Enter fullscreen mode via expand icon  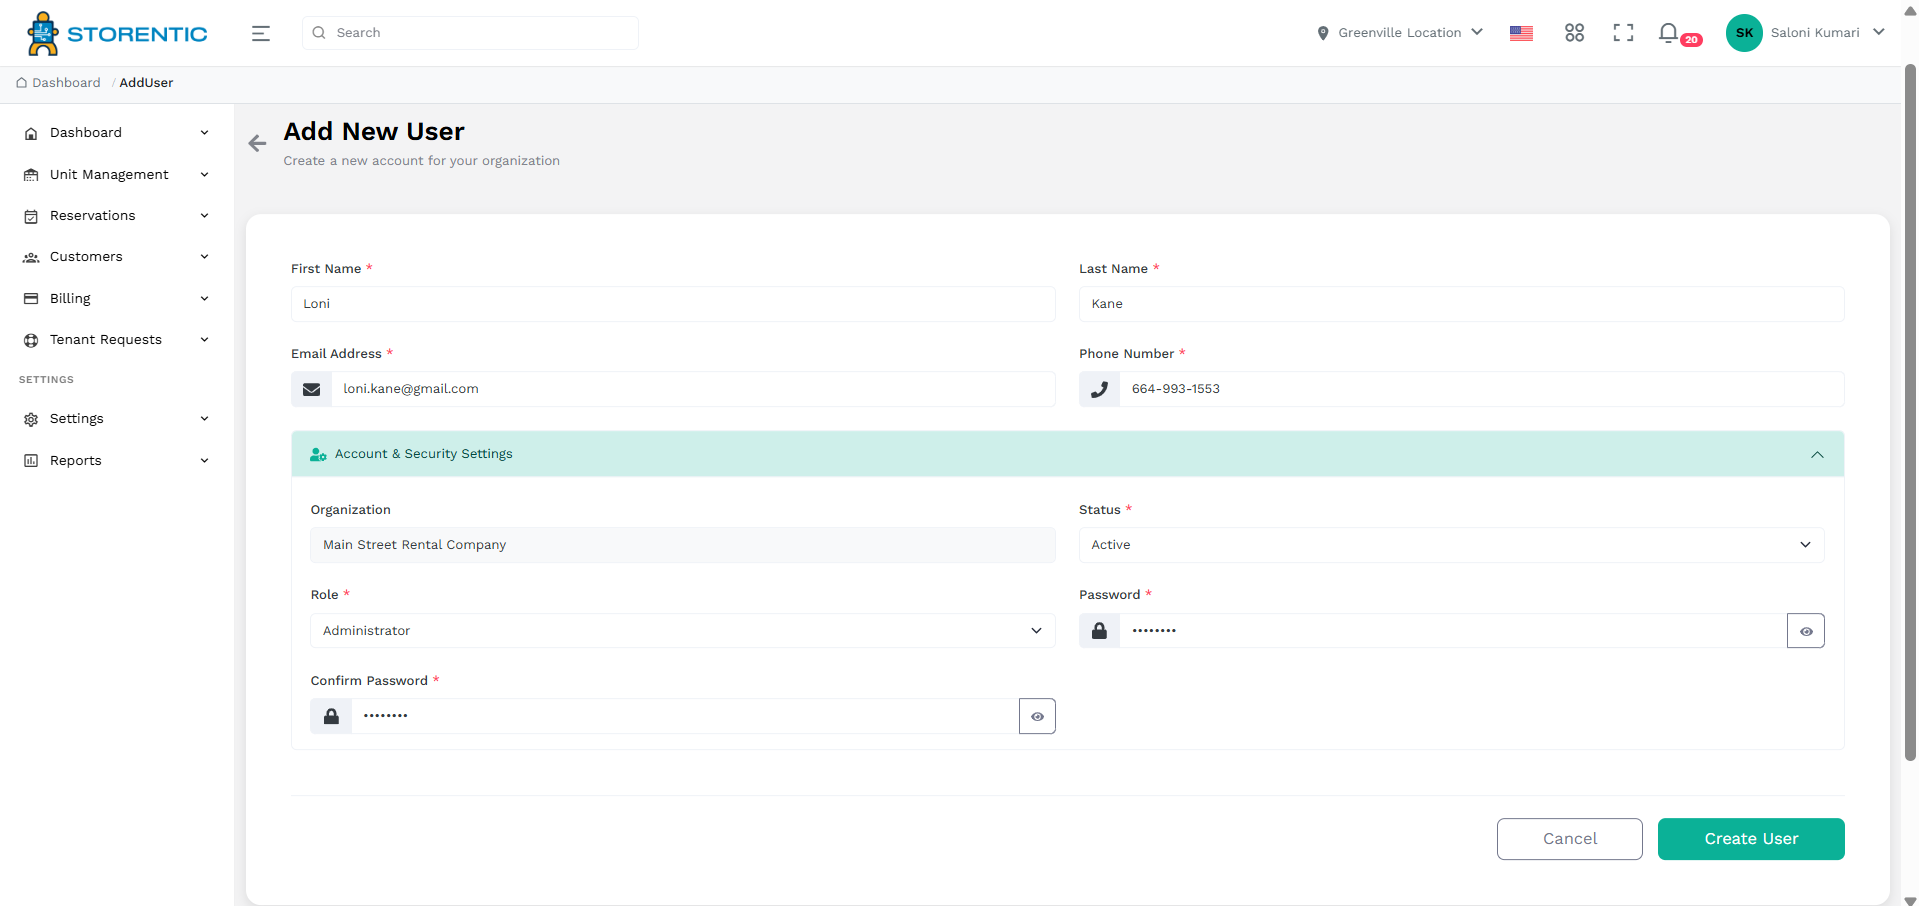coord(1623,32)
